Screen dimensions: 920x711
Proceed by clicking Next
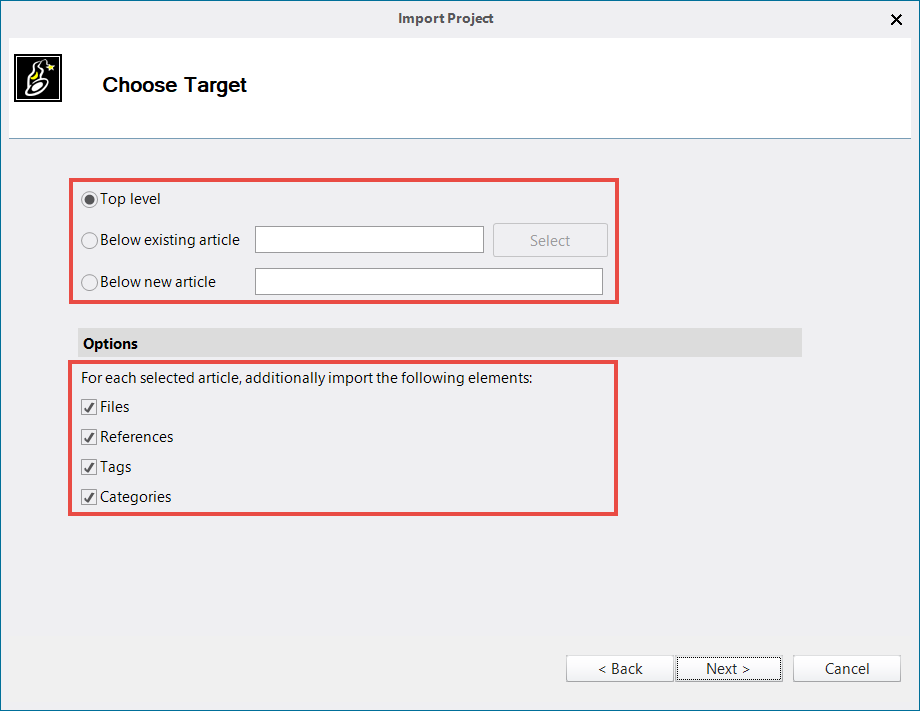(728, 669)
